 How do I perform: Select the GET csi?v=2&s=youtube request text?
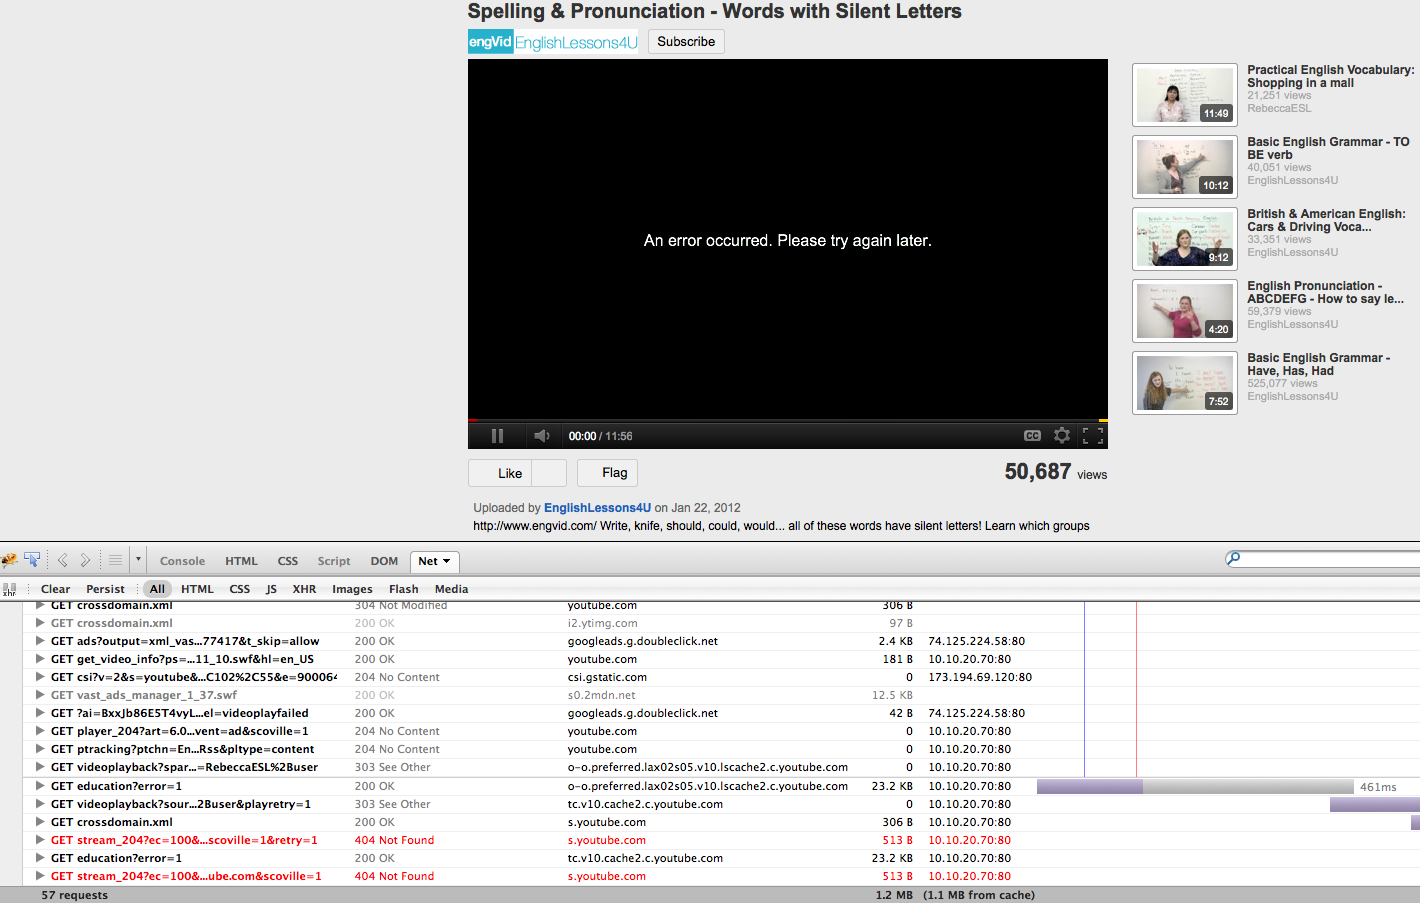pos(194,677)
